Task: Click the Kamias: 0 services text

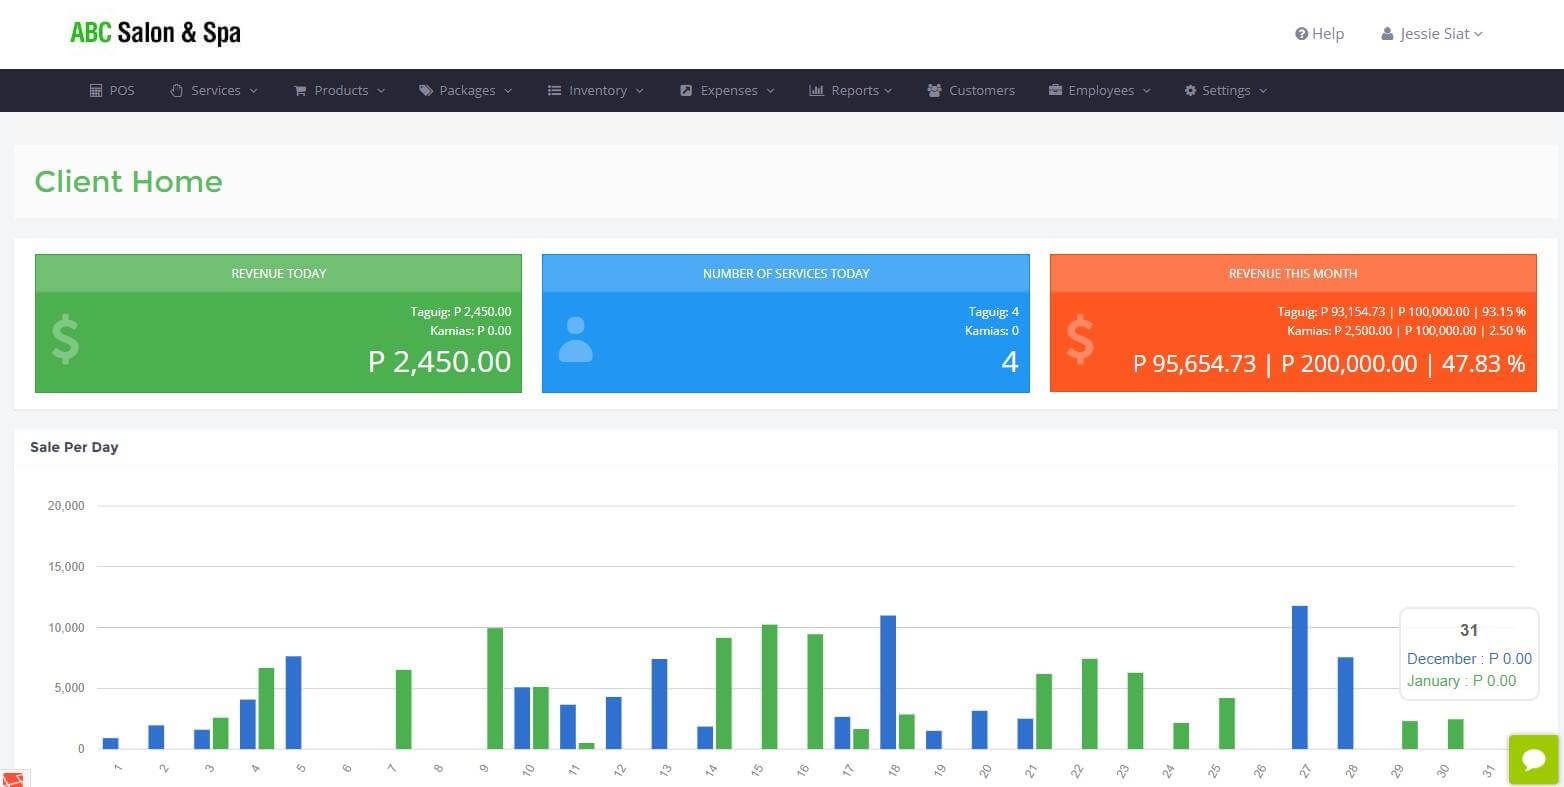Action: (x=992, y=330)
